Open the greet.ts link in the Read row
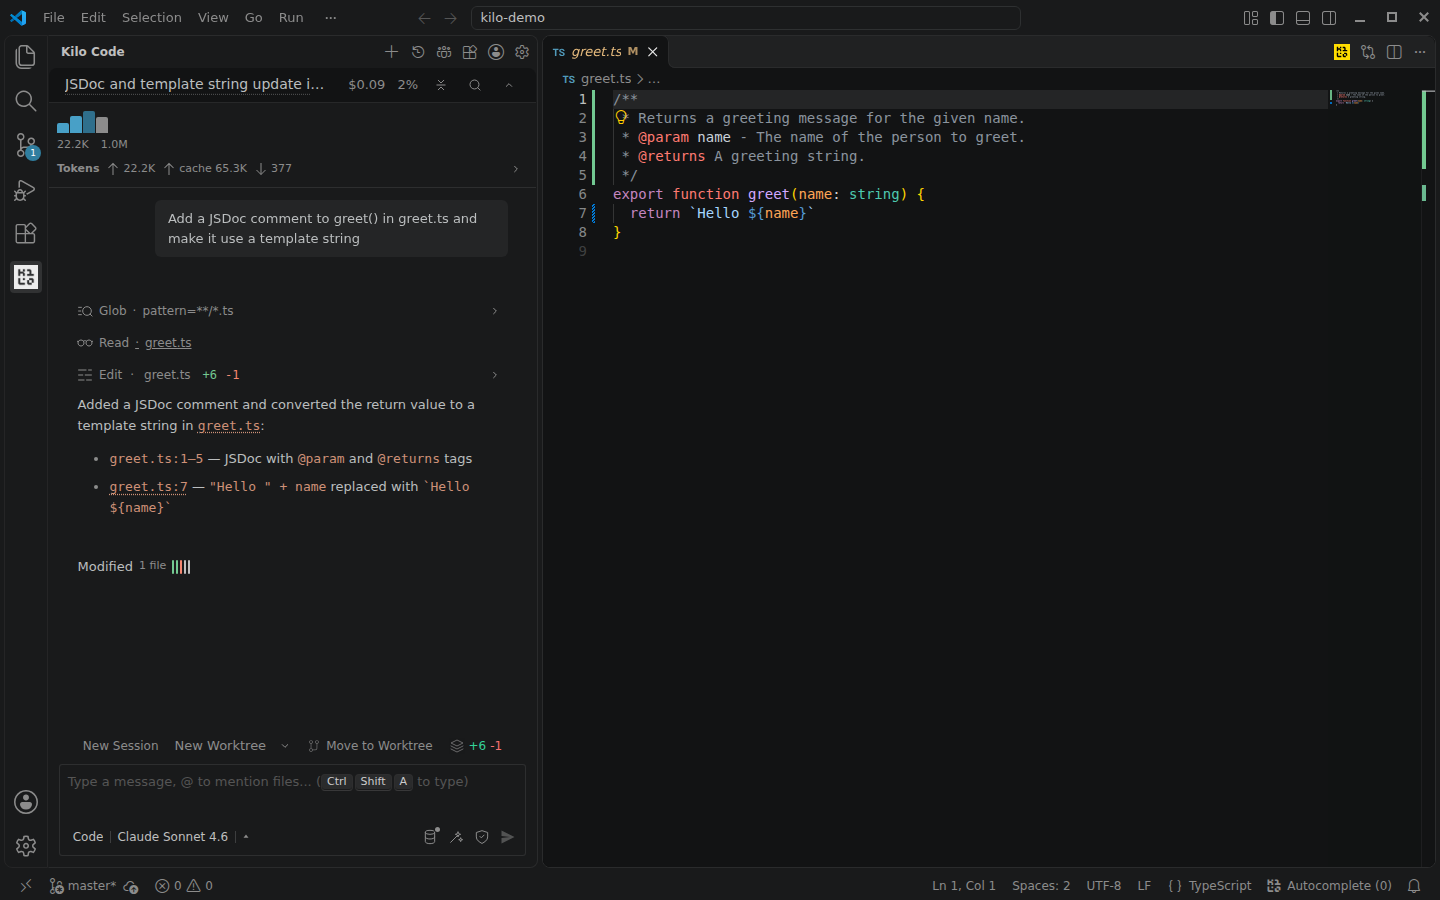This screenshot has height=900, width=1440. tap(168, 343)
